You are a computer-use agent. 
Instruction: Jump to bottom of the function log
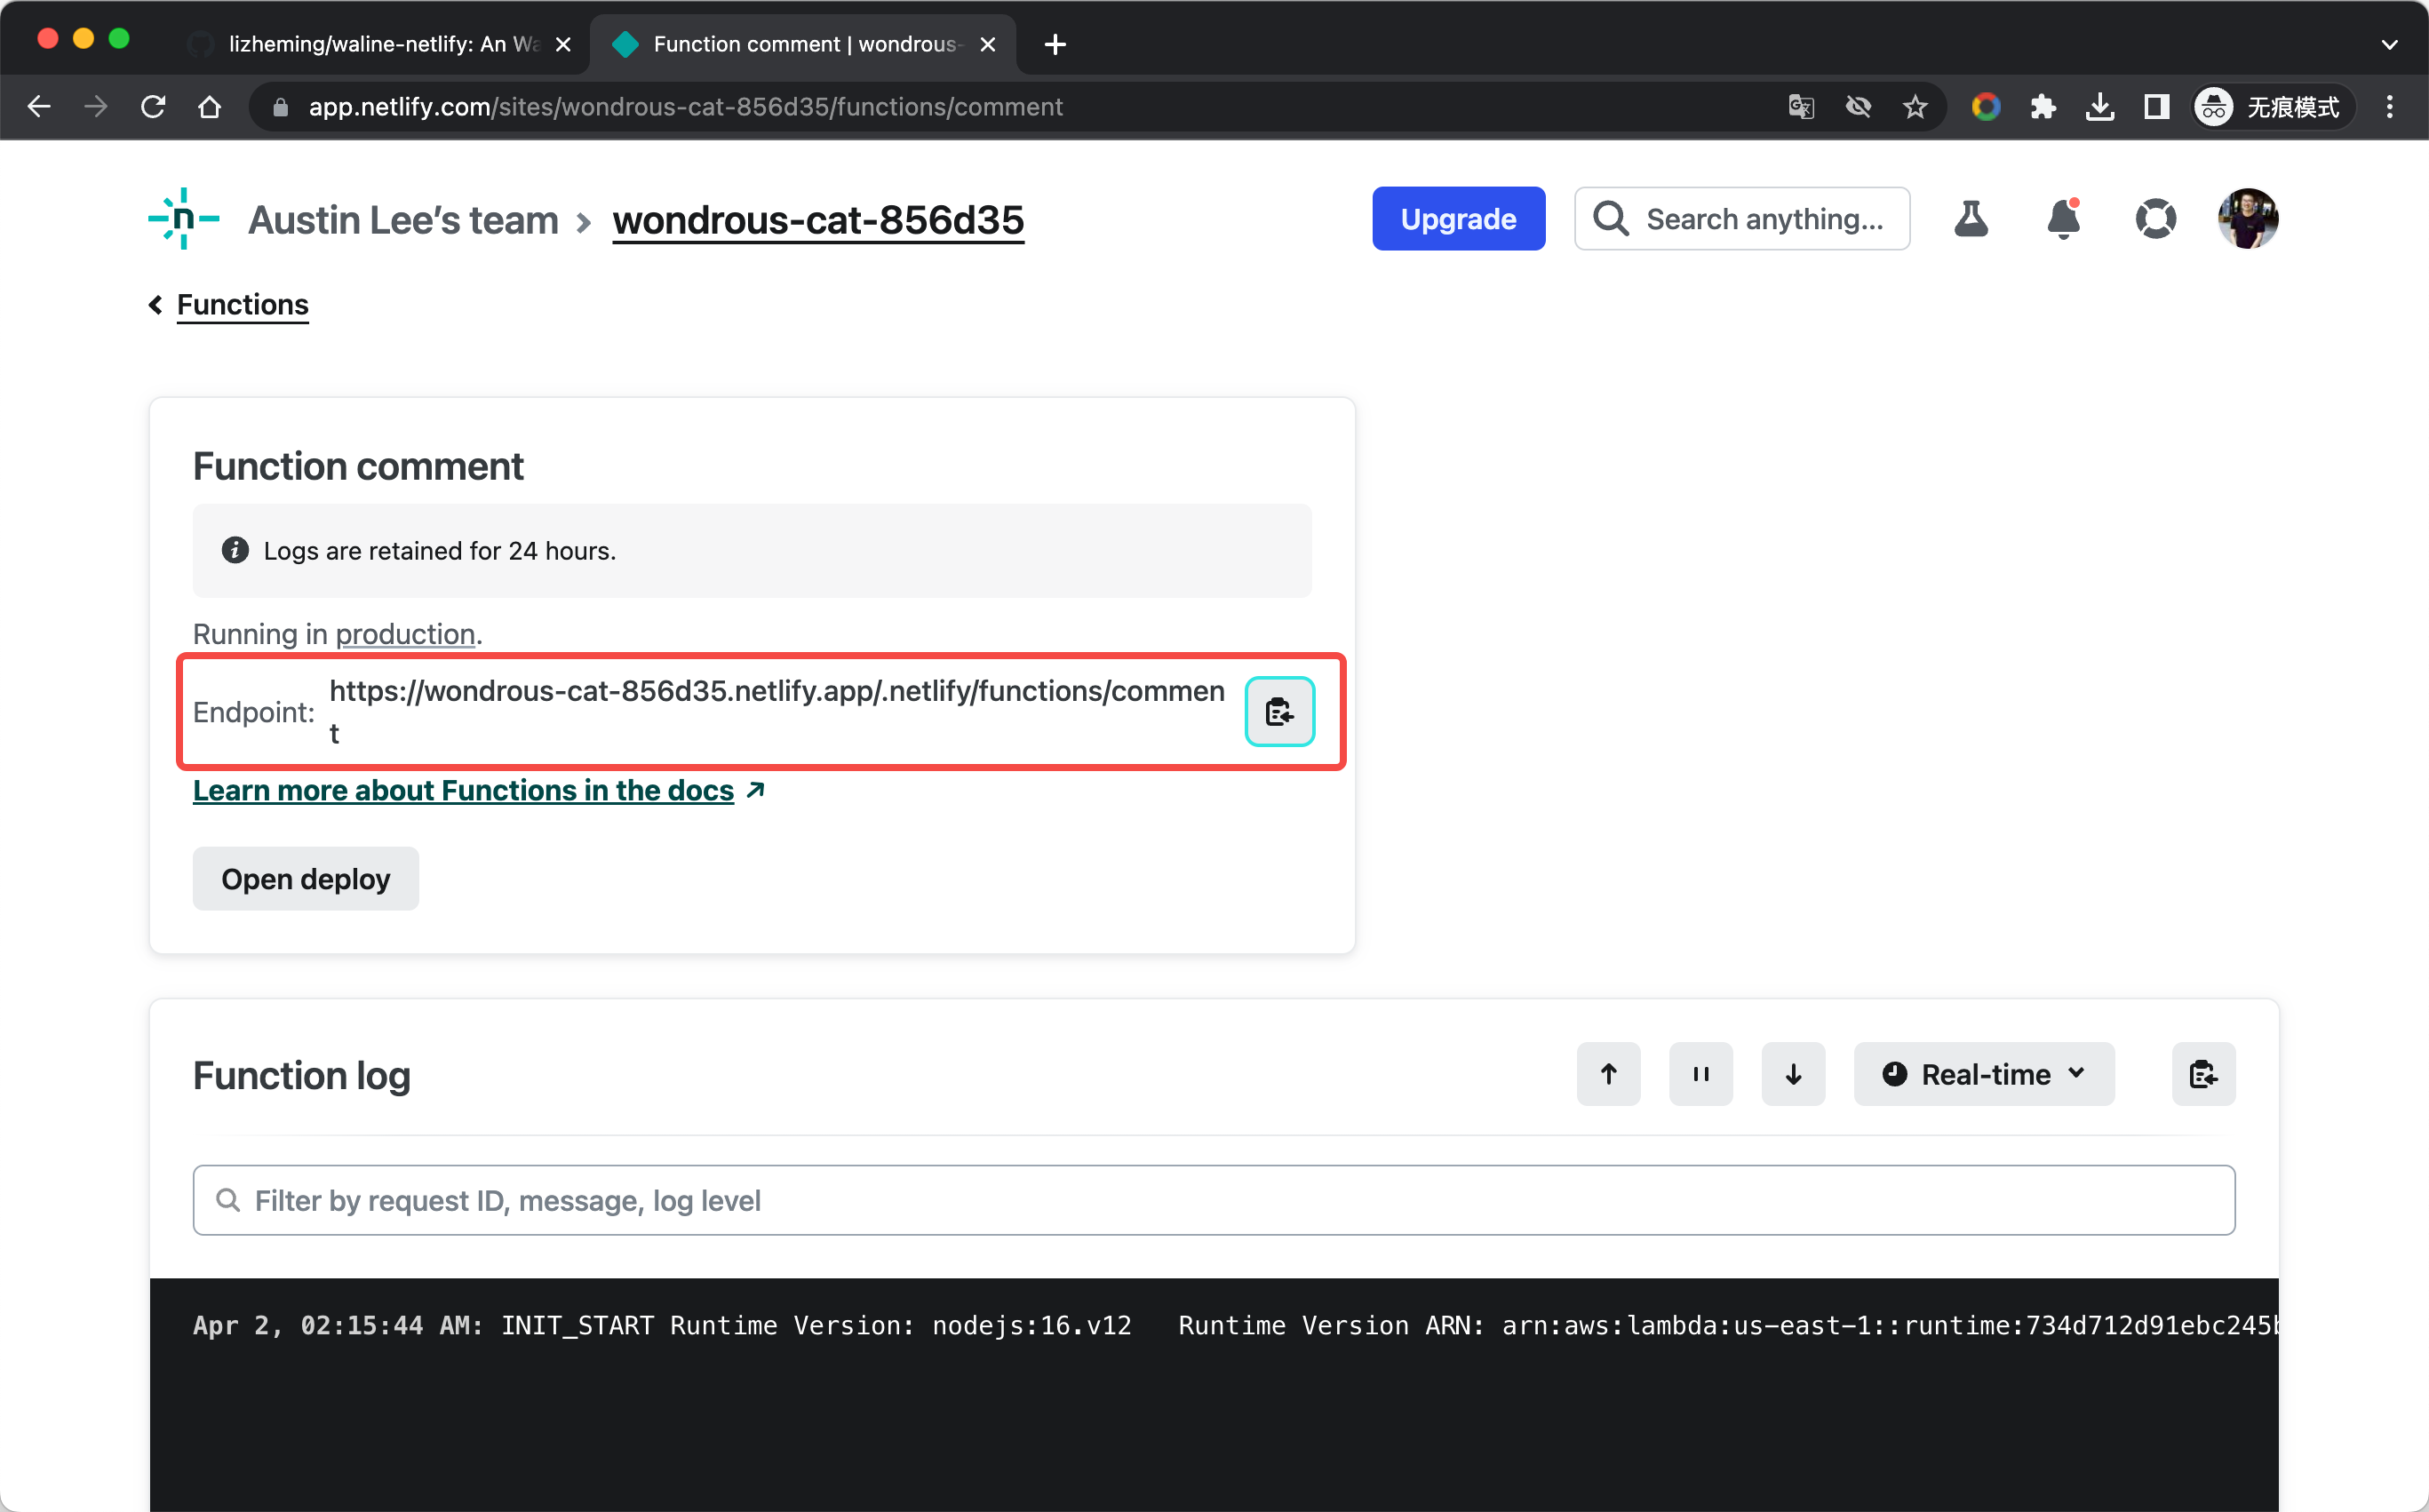(x=1792, y=1074)
